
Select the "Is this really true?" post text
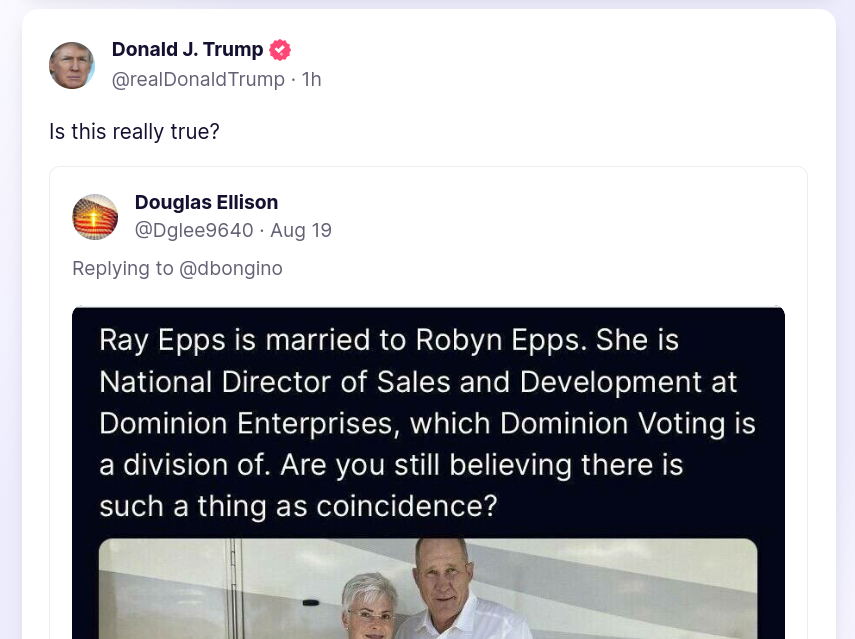coord(134,131)
